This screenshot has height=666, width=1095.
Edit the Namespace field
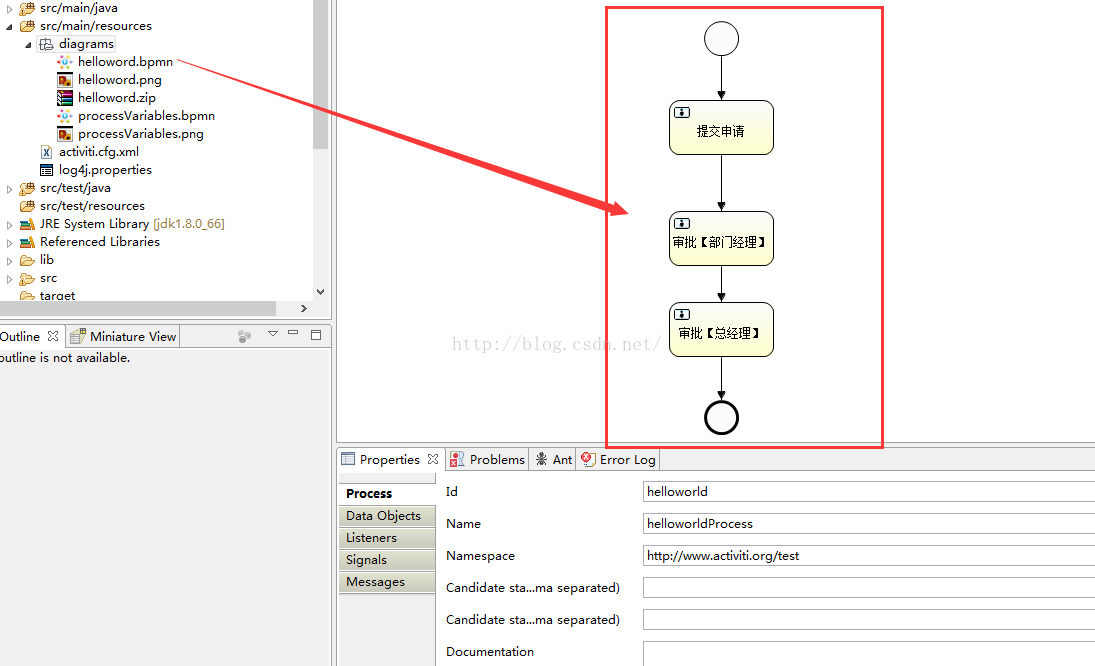(869, 556)
